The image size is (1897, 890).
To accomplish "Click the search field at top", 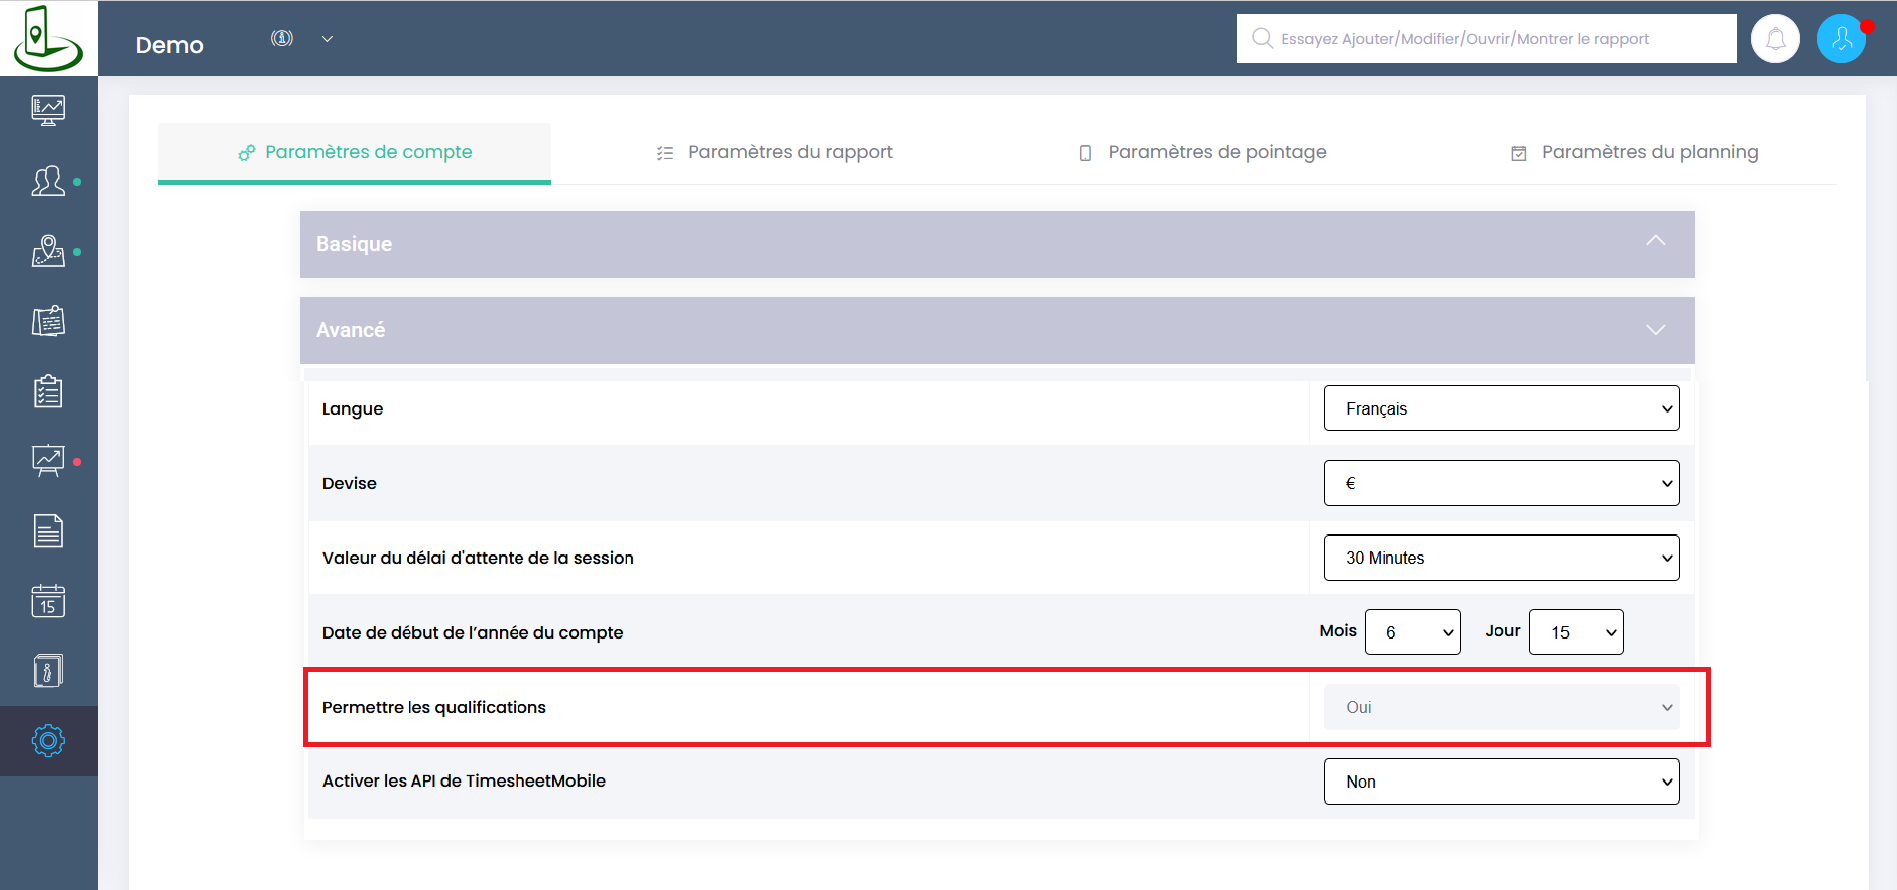I will pos(1486,39).
